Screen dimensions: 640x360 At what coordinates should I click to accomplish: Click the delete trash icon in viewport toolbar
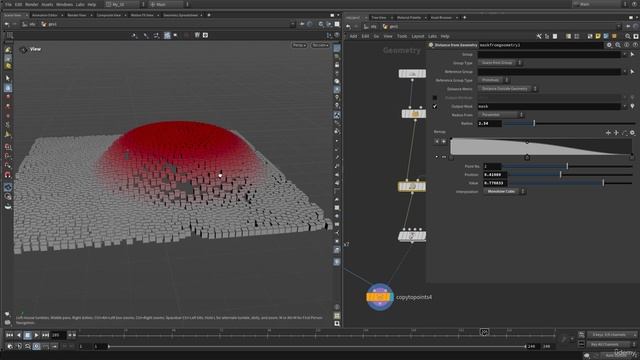pyautogui.click(x=197, y=35)
